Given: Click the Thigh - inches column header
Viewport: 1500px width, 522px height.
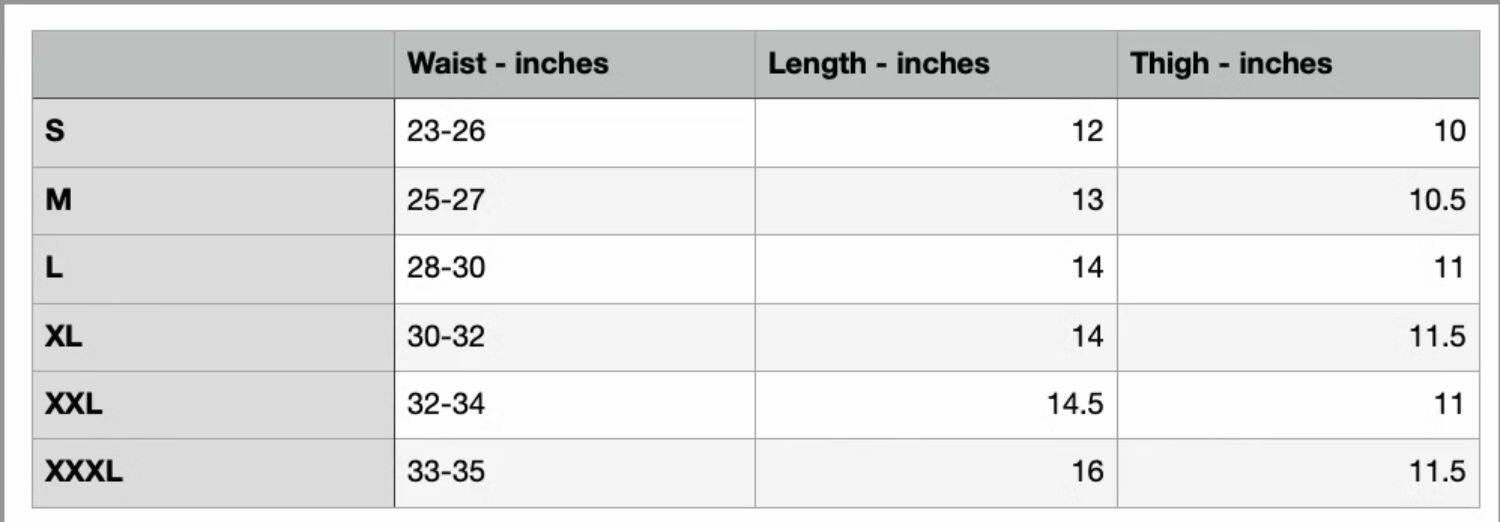Looking at the screenshot, I should [x=1231, y=64].
